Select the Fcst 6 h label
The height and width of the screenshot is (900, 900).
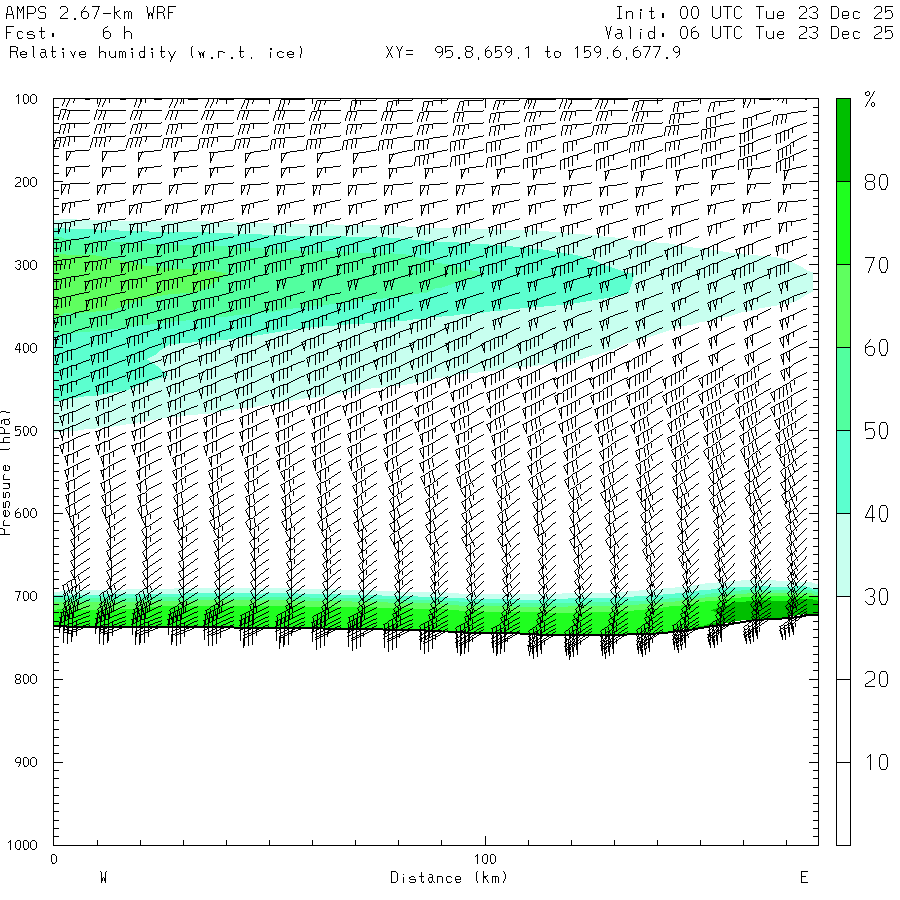click(68, 33)
